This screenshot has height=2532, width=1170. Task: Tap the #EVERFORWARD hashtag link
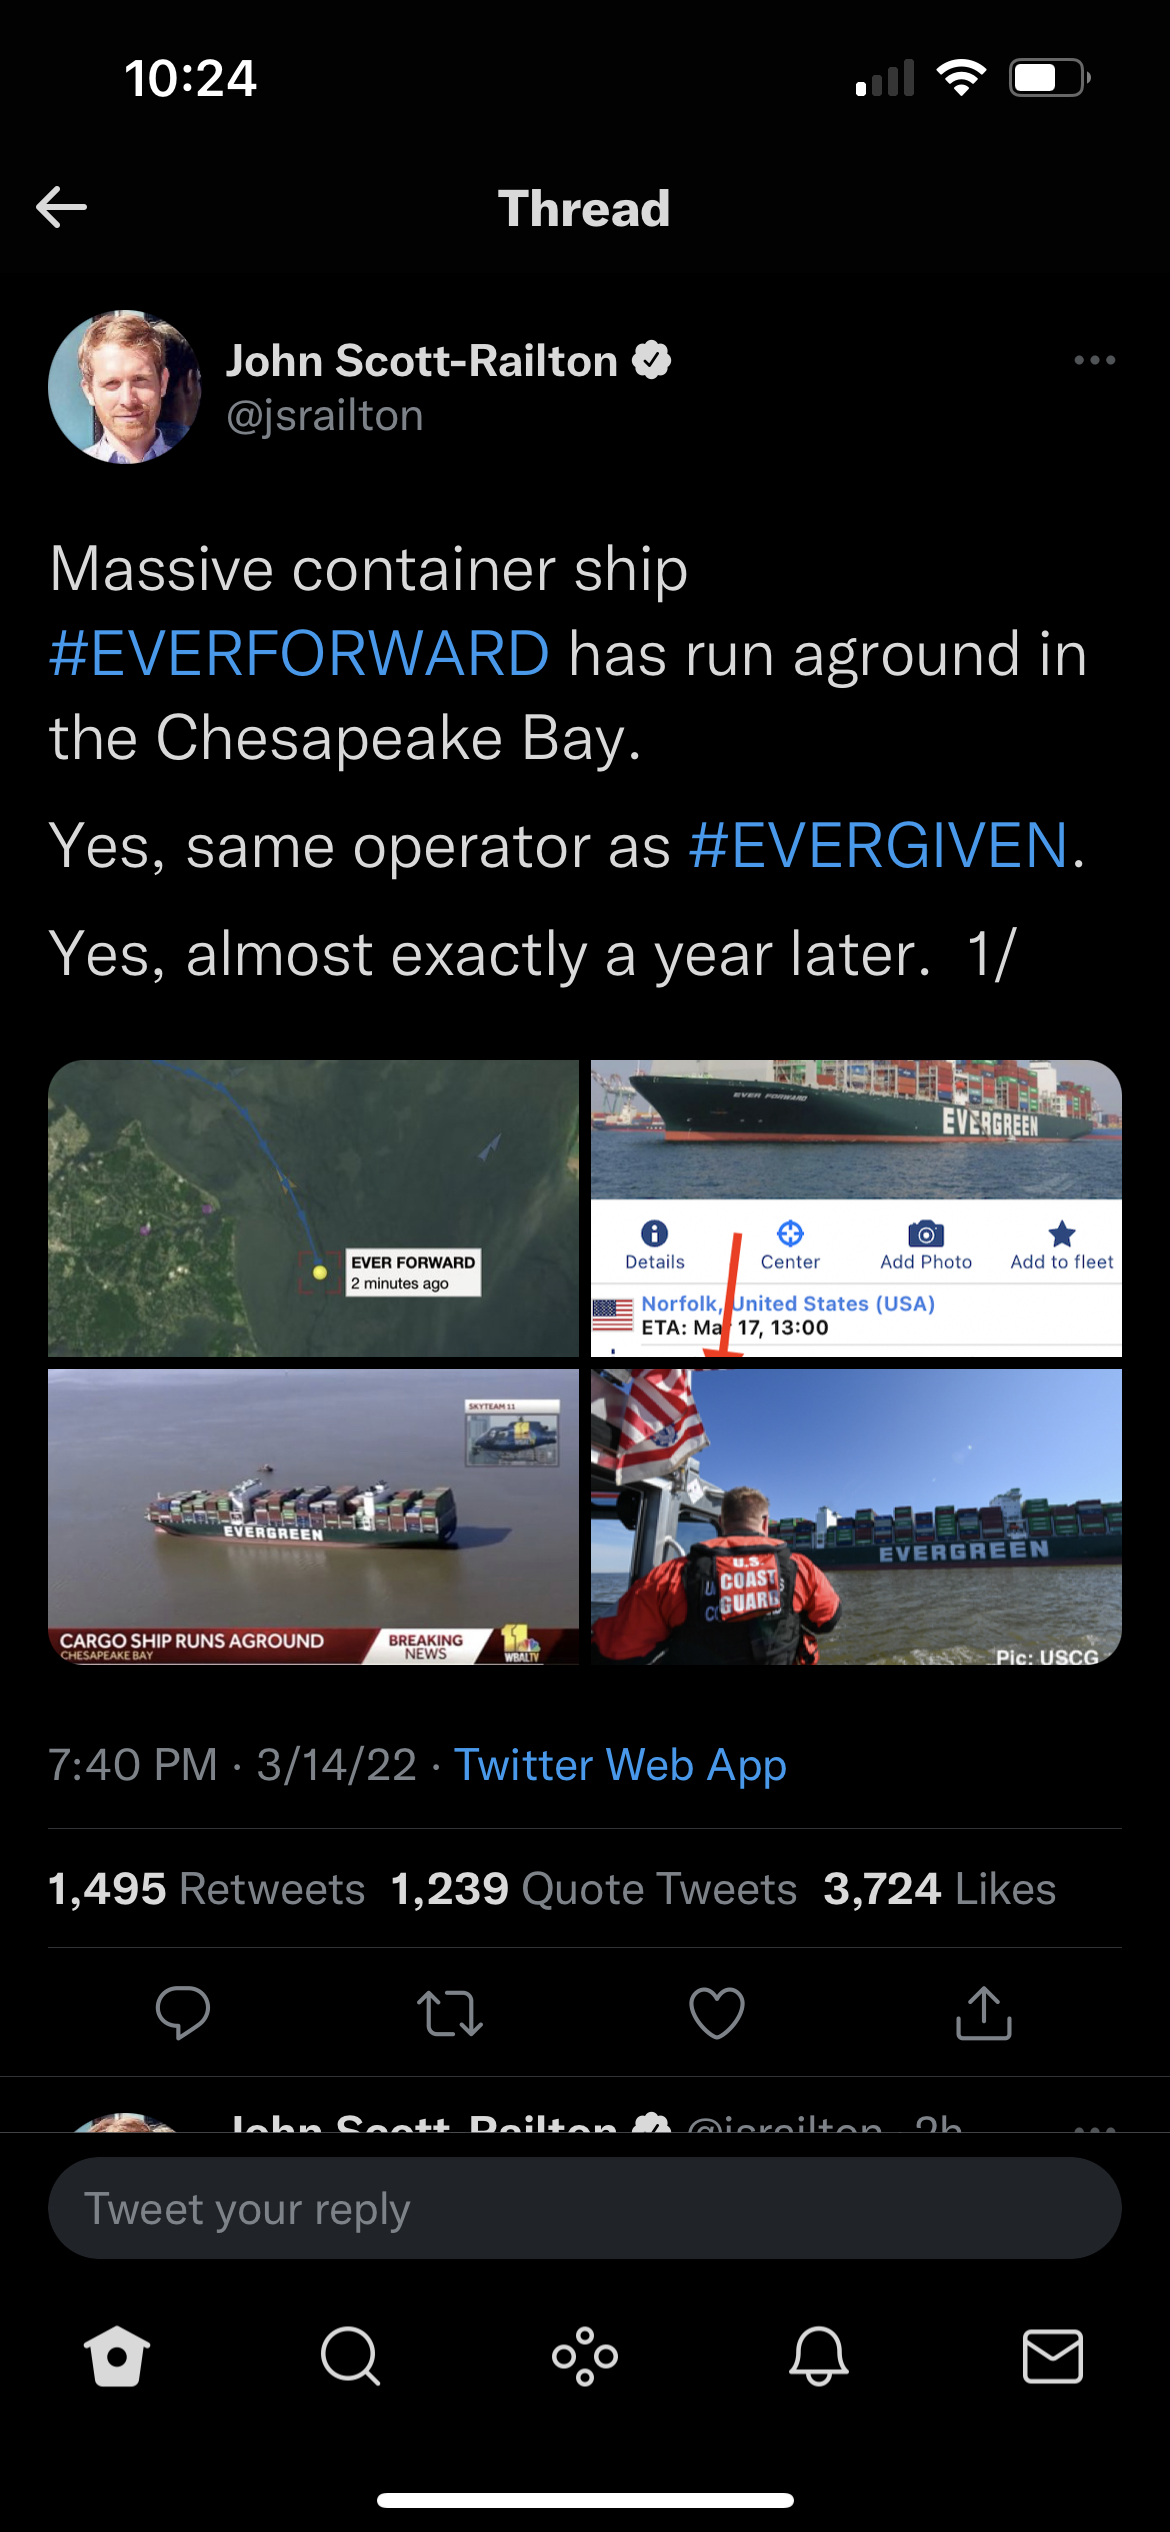point(299,653)
